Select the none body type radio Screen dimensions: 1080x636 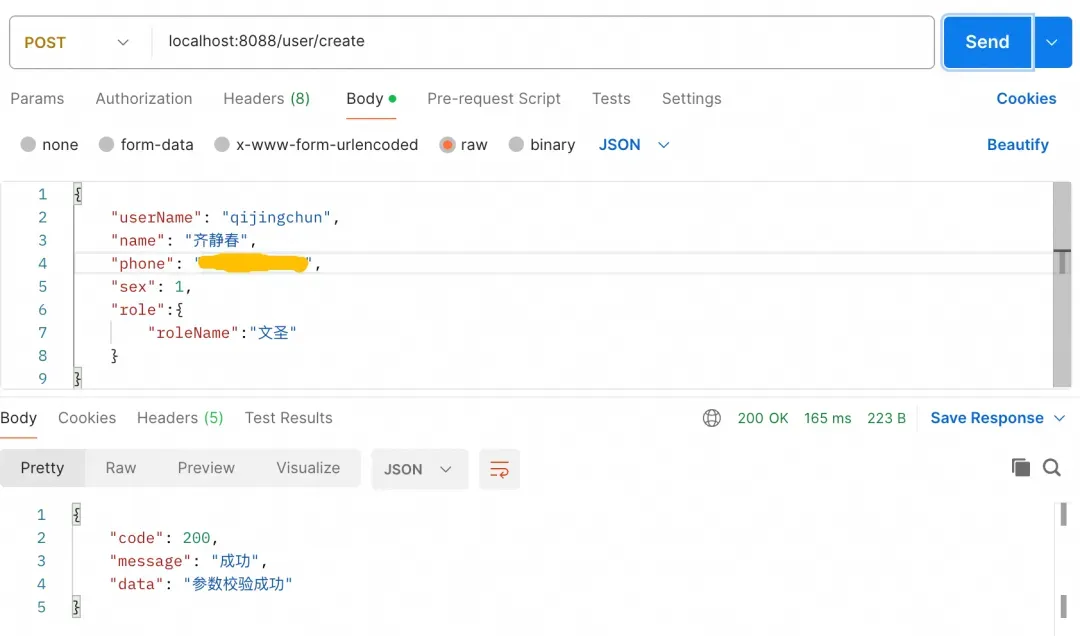coord(28,145)
